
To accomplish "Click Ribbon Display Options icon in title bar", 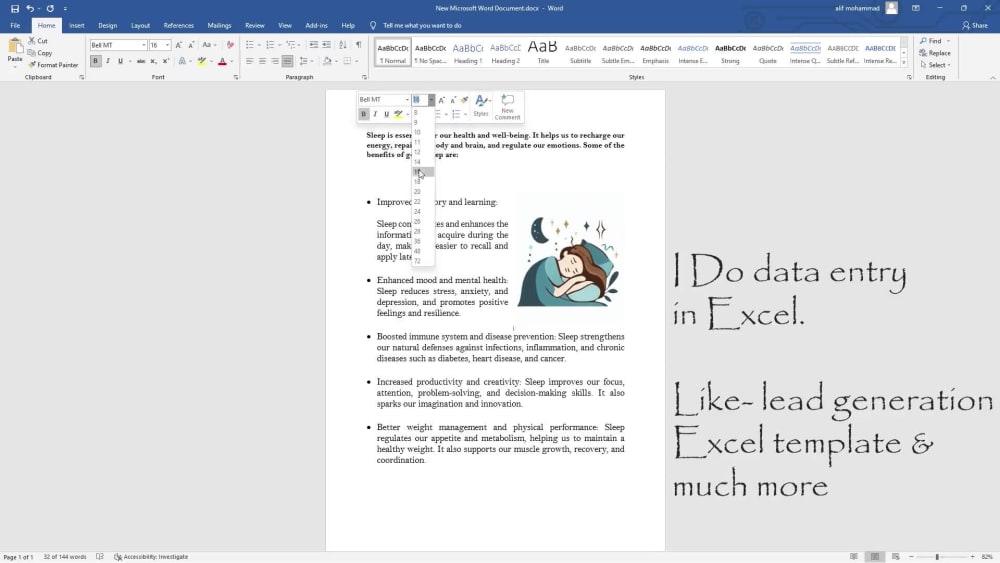I will point(916,8).
